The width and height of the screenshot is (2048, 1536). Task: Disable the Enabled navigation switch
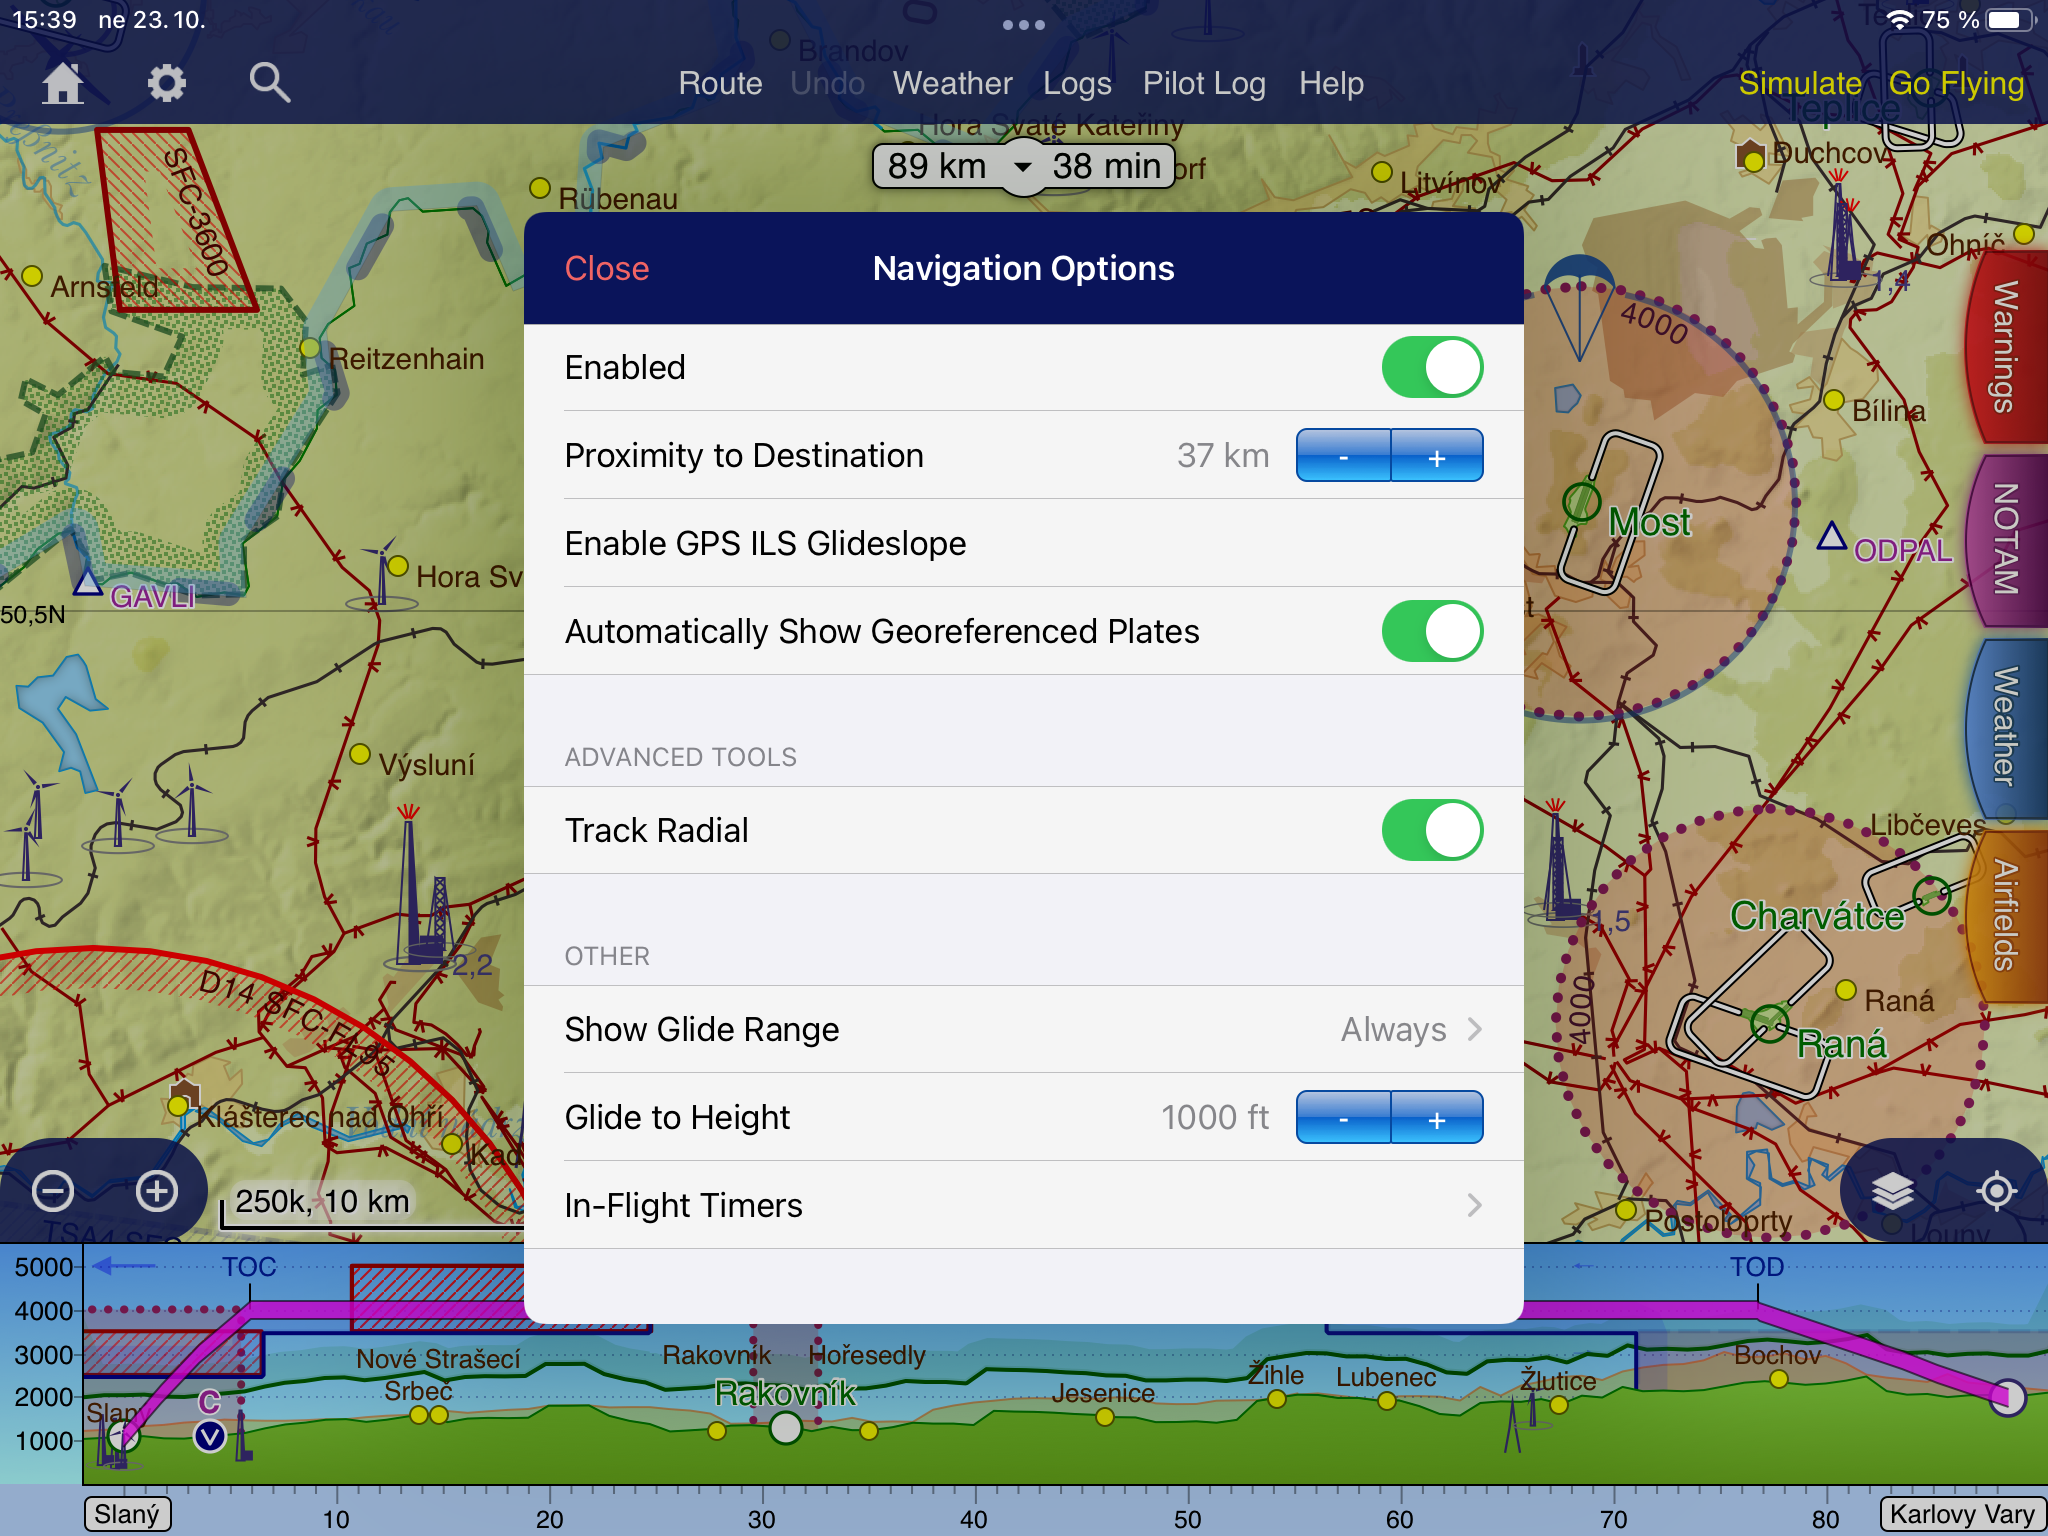[x=1431, y=367]
